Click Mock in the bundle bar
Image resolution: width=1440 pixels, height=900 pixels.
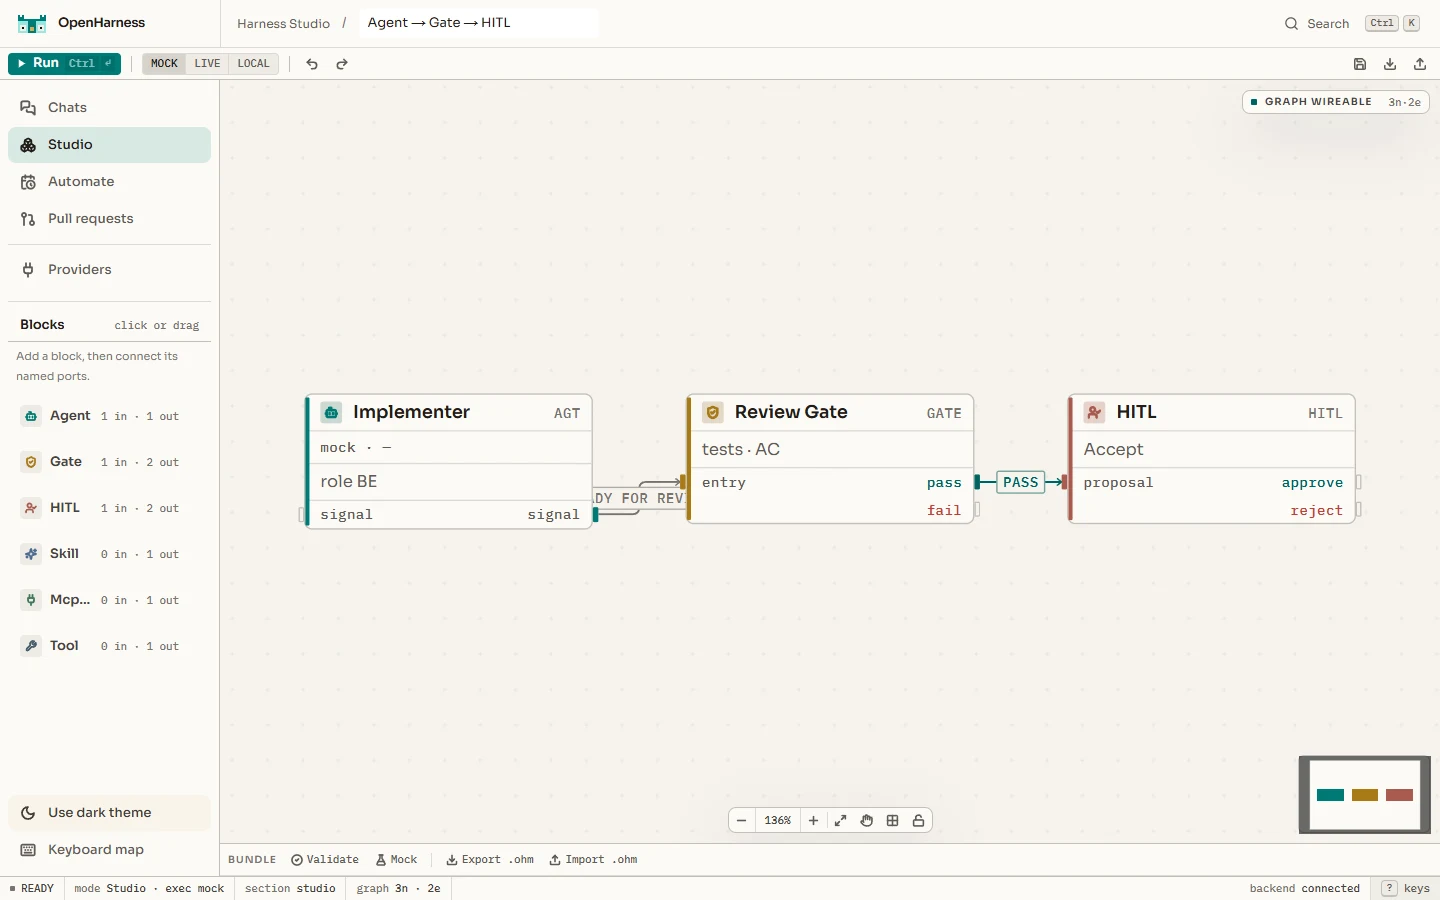pos(397,860)
